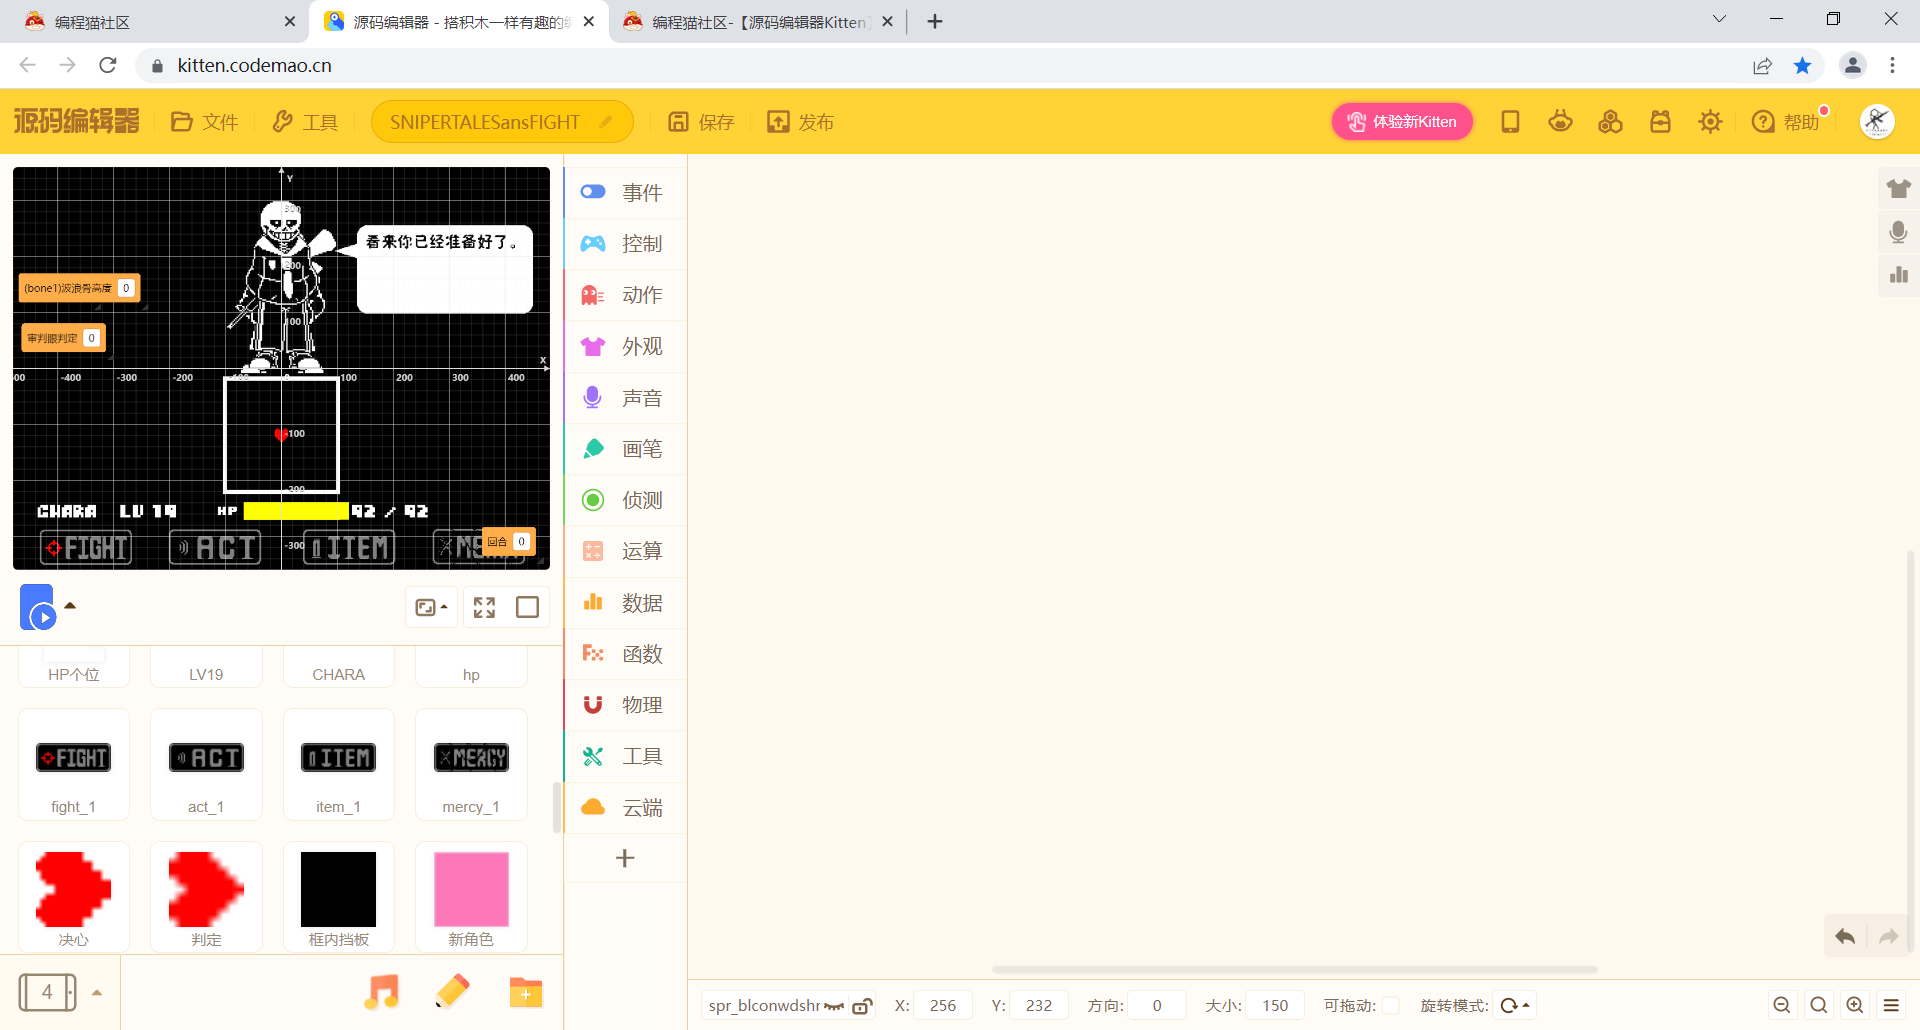Open the pencil drawing editor
Viewport: 1920px width, 1030px height.
453,992
